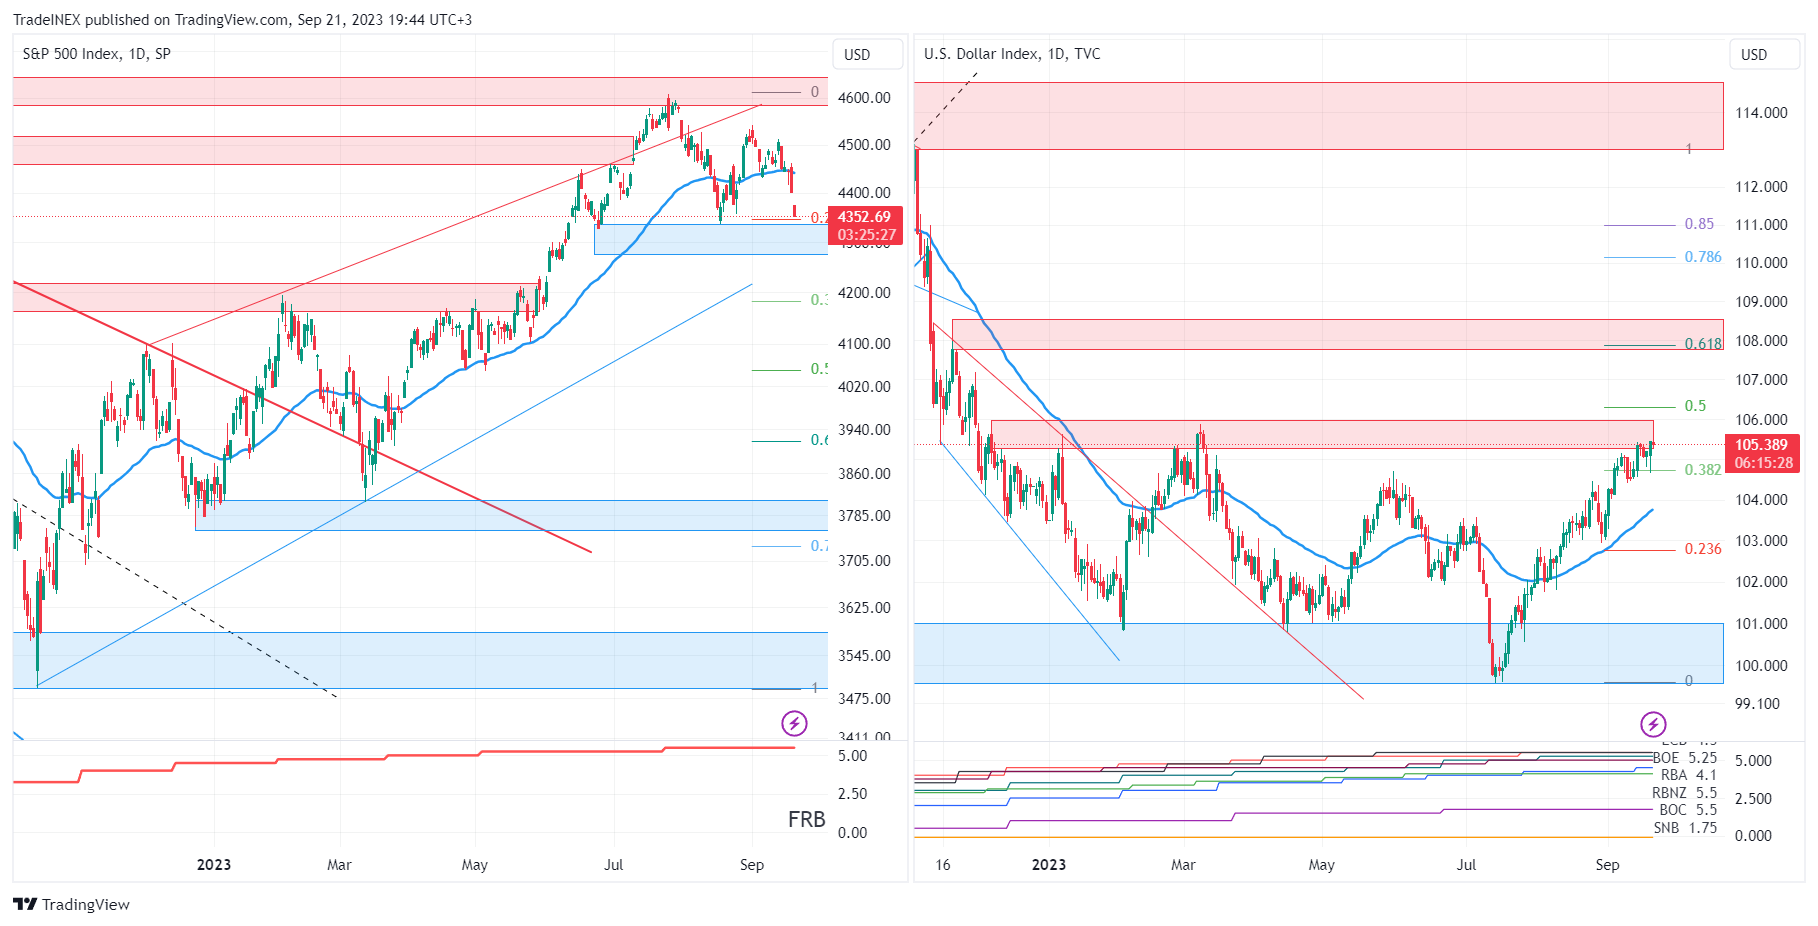The width and height of the screenshot is (1818, 926).
Task: Click the 4400.00 price axis value
Action: click(864, 193)
